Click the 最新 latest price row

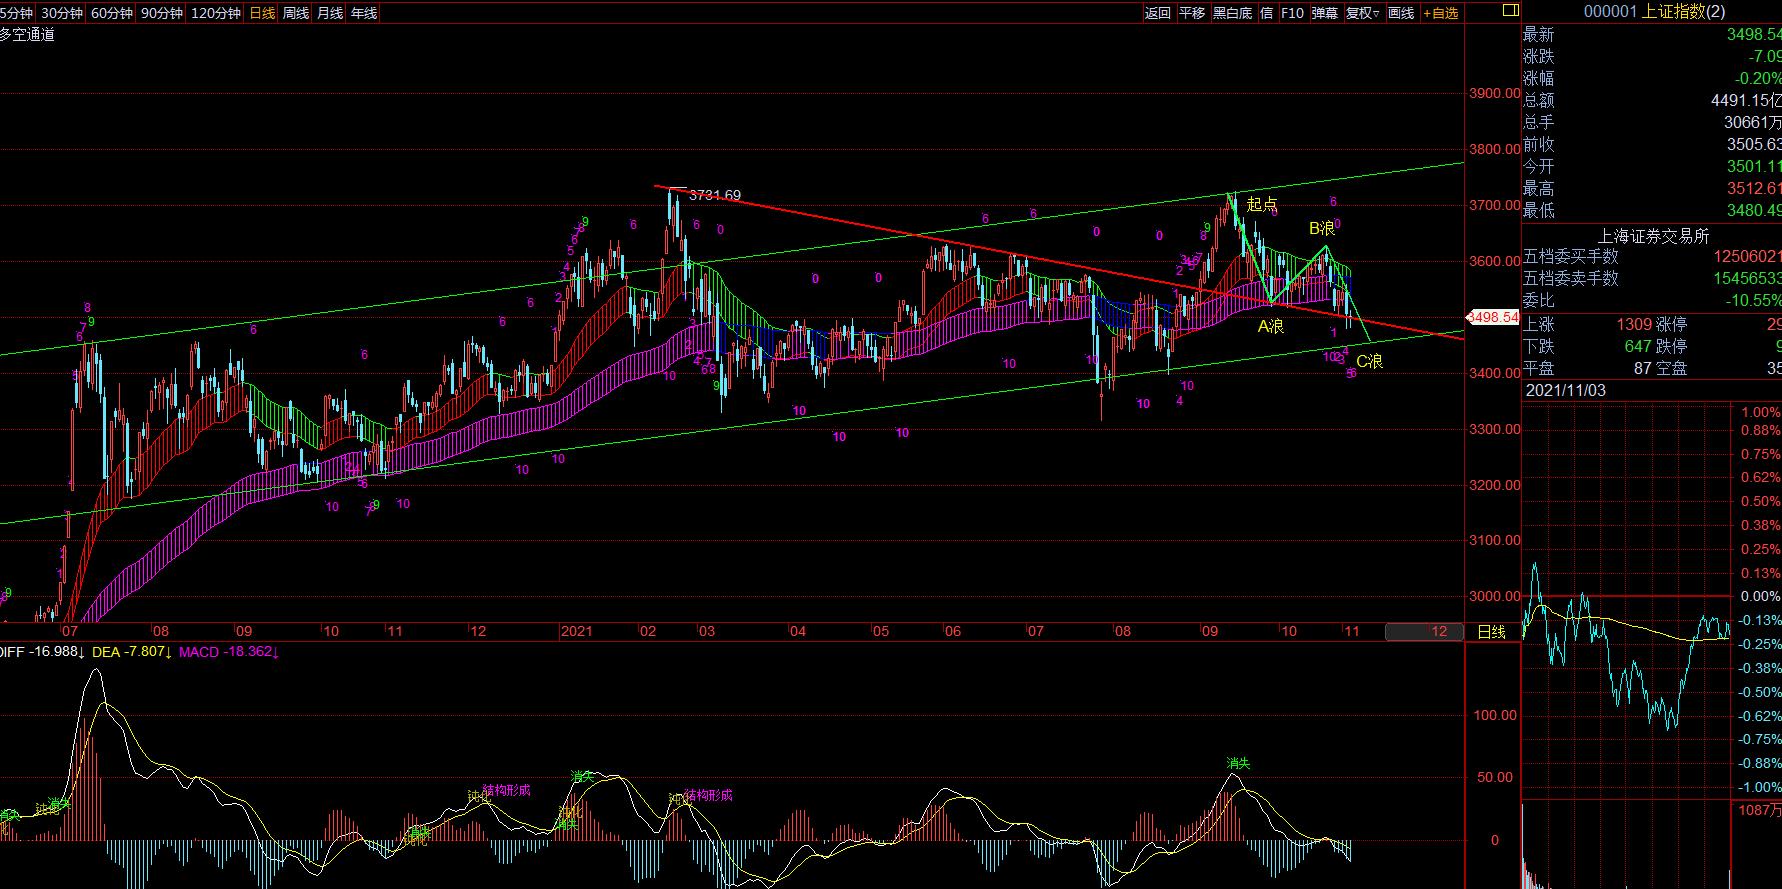click(x=1652, y=35)
